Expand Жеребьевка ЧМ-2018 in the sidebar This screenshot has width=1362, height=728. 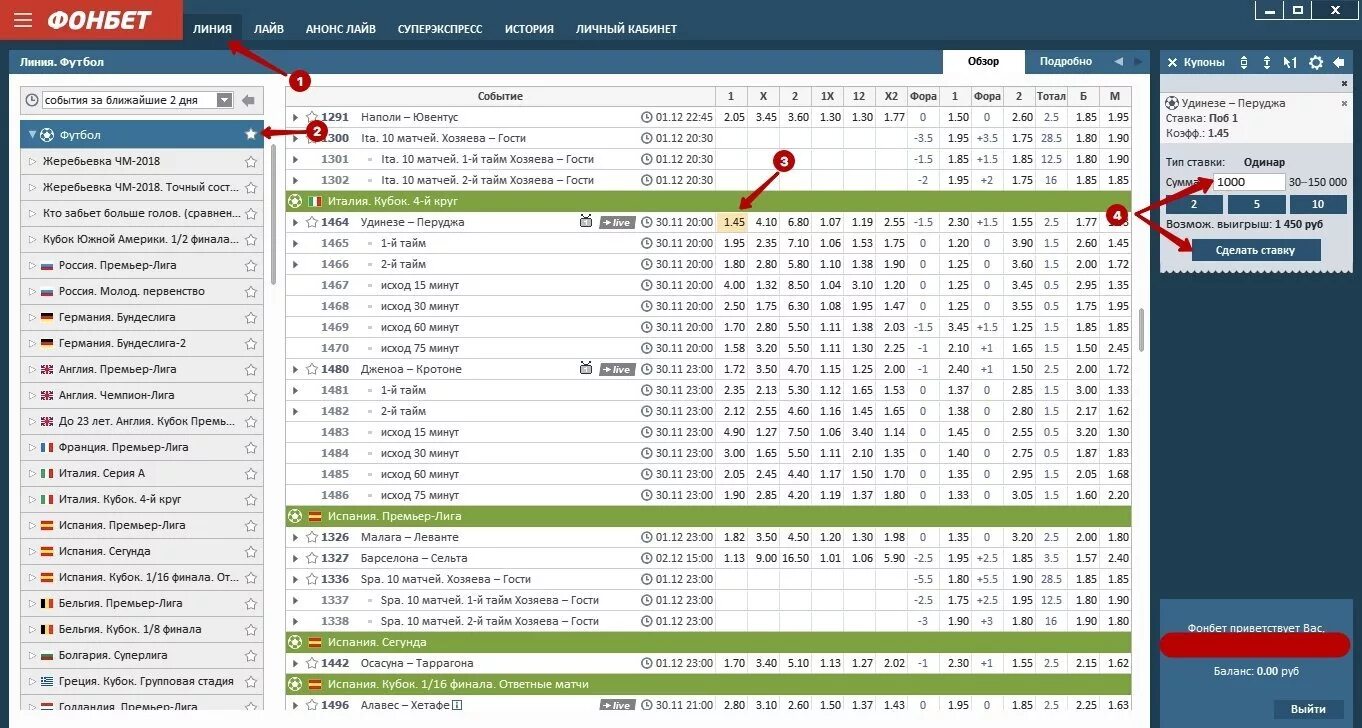point(32,161)
